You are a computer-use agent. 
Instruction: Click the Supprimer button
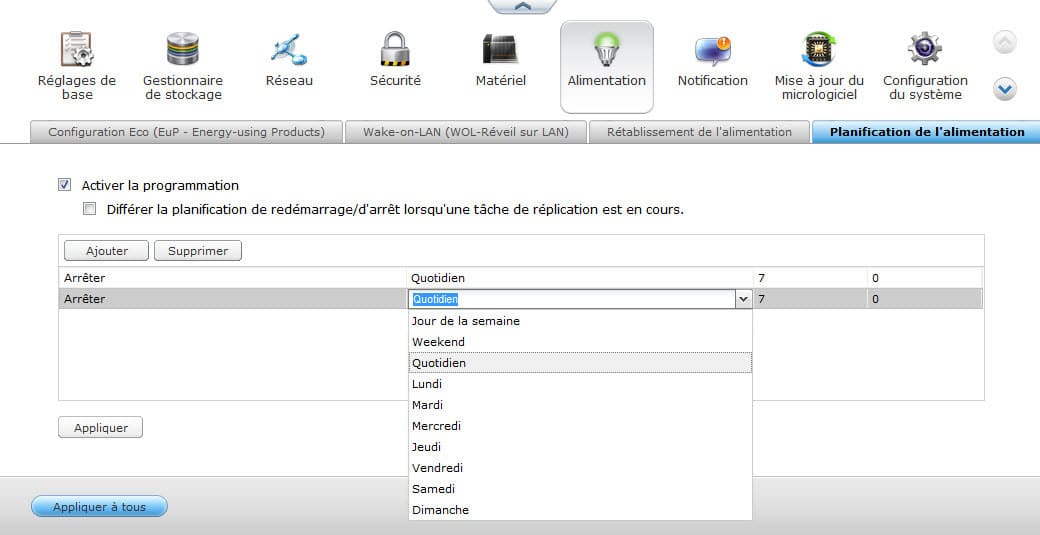click(x=198, y=251)
